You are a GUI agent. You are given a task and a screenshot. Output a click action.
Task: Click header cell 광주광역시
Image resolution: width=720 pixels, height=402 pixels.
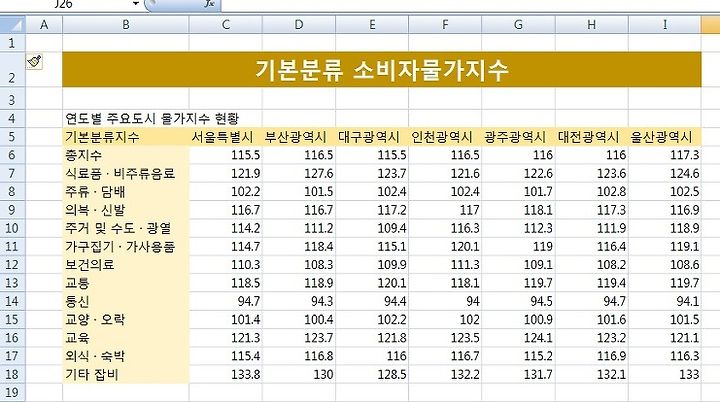(518, 136)
